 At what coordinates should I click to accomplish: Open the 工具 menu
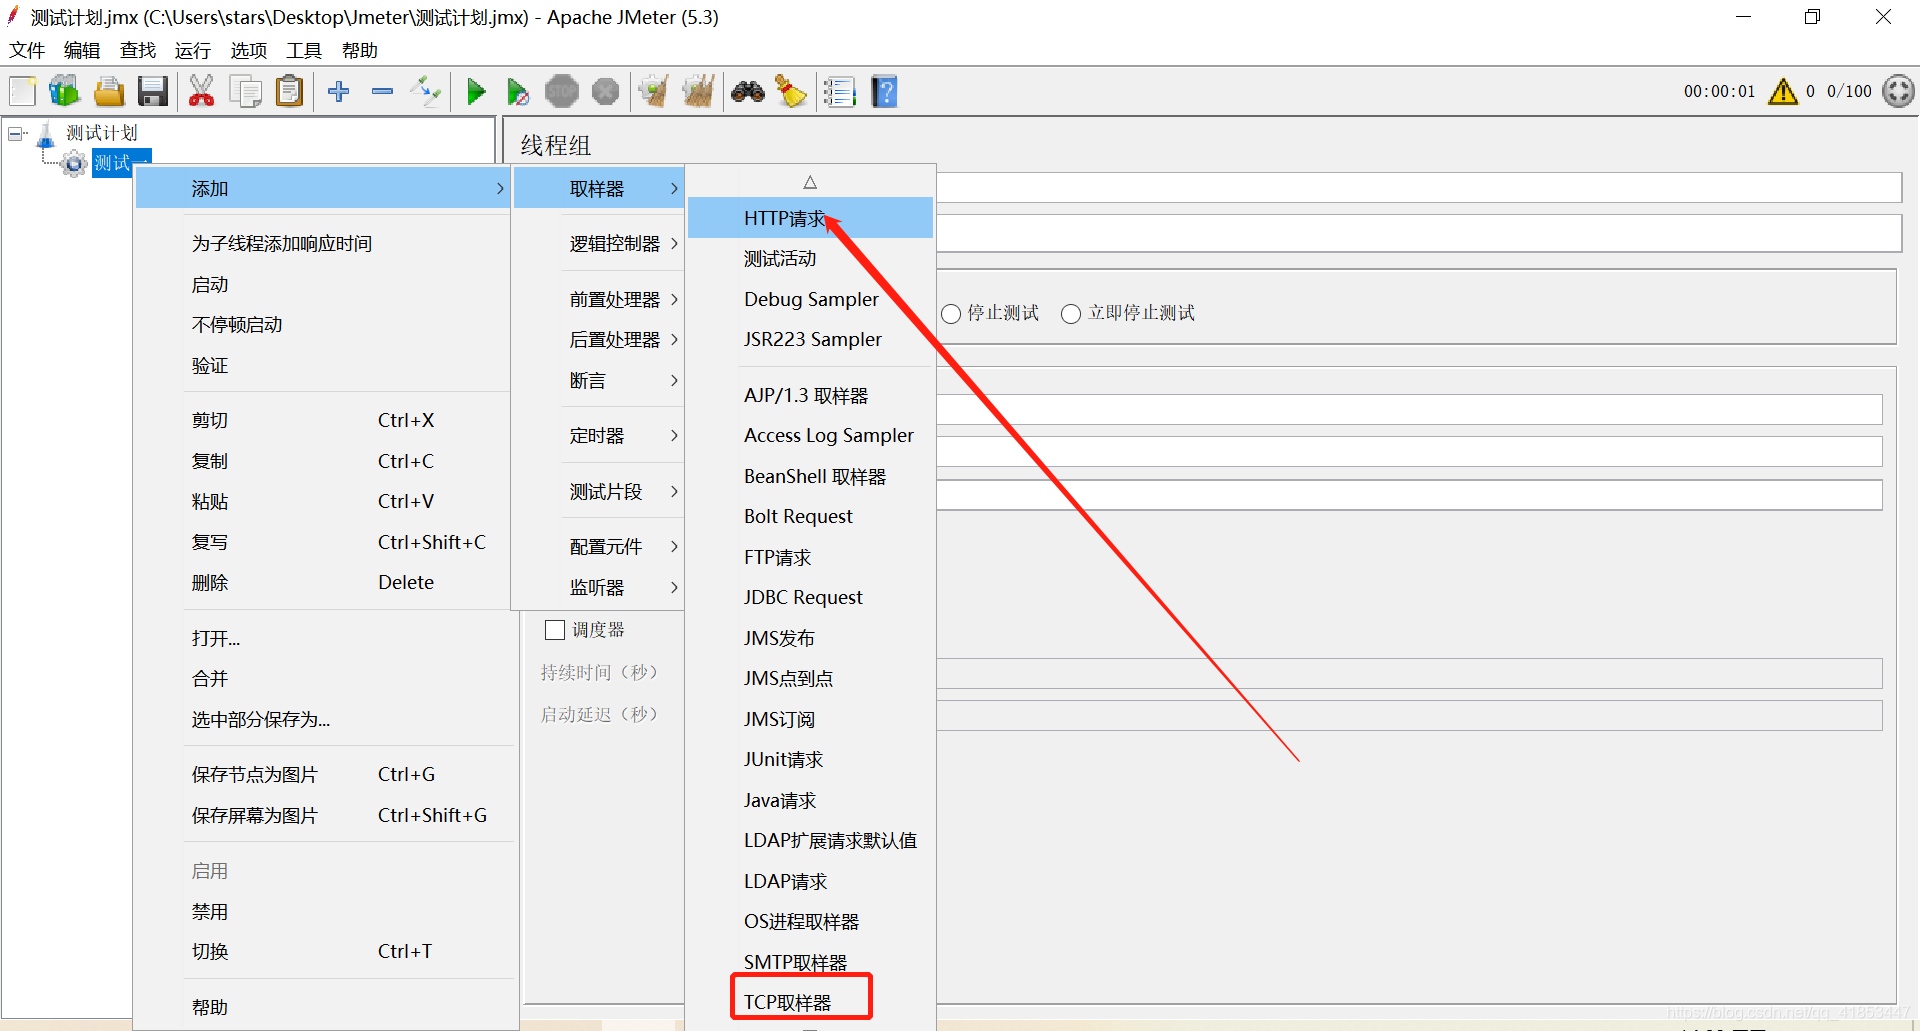coord(304,50)
